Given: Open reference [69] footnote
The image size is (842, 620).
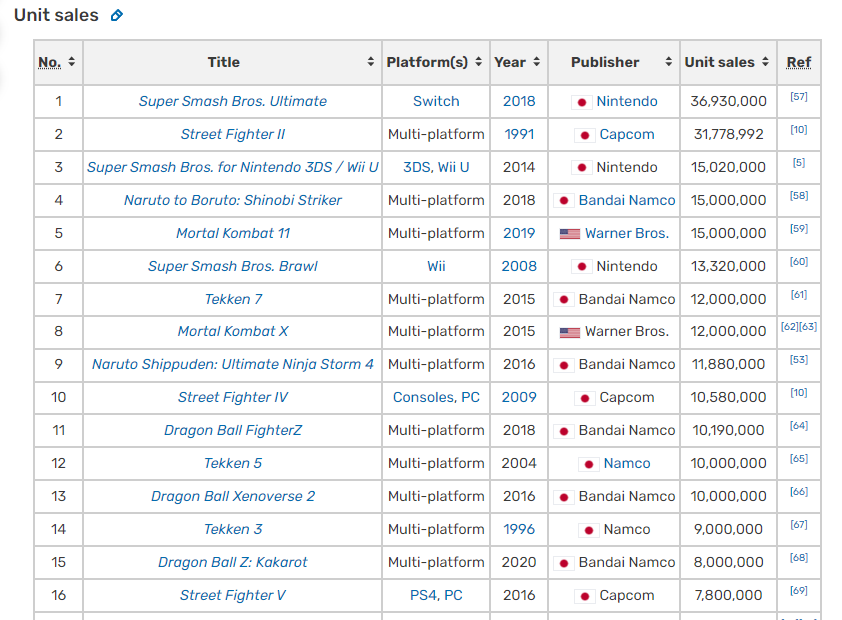Looking at the screenshot, I should 799,590.
